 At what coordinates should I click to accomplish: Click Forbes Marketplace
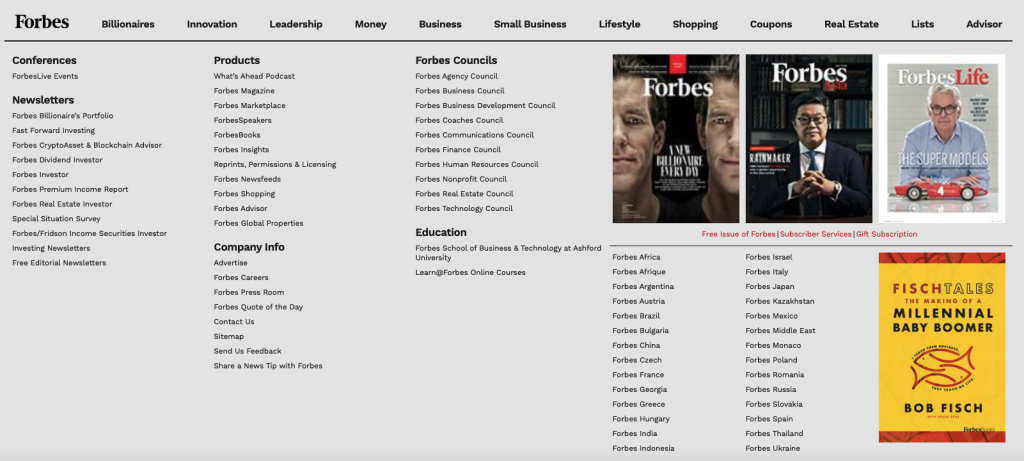(x=249, y=106)
